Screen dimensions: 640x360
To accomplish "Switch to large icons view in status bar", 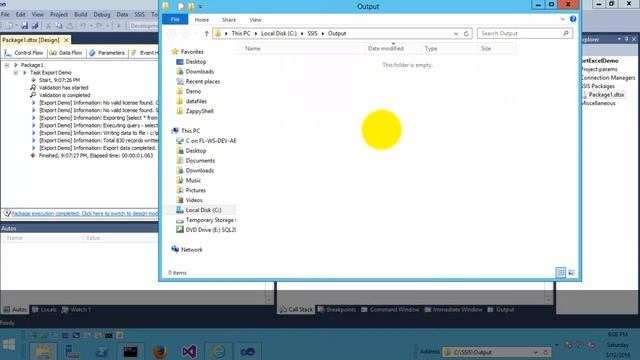I will [x=571, y=273].
